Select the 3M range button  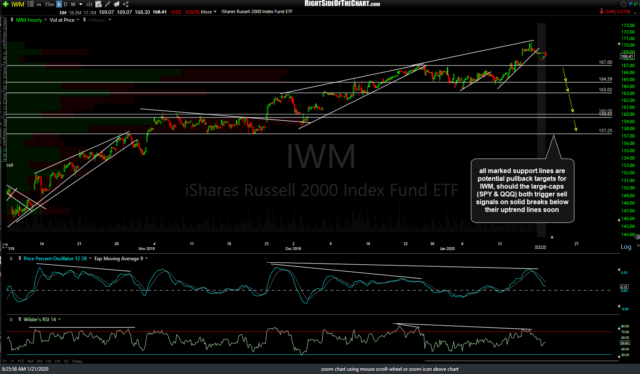coord(39,361)
